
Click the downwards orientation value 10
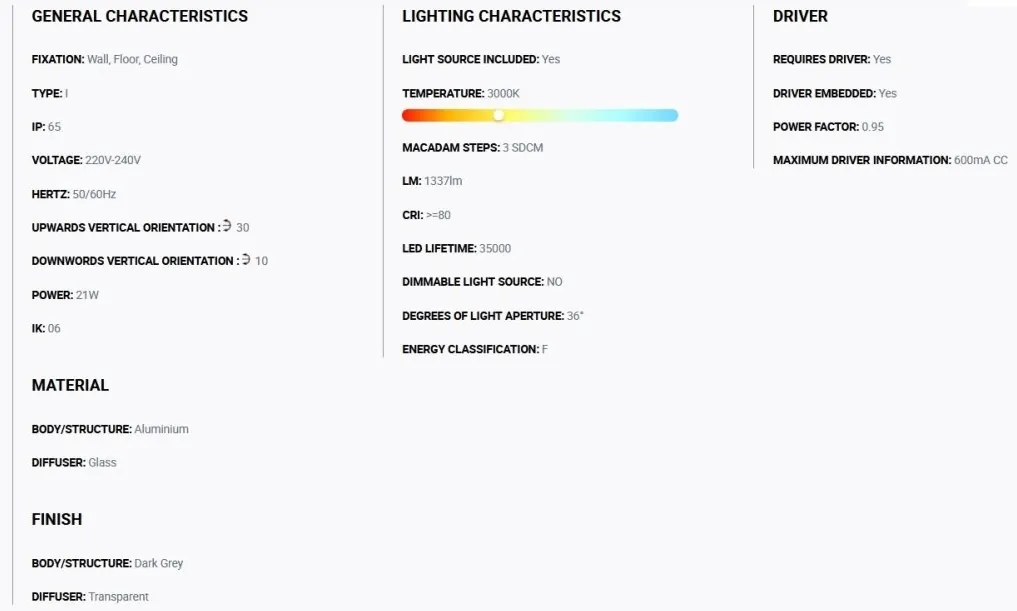[261, 261]
